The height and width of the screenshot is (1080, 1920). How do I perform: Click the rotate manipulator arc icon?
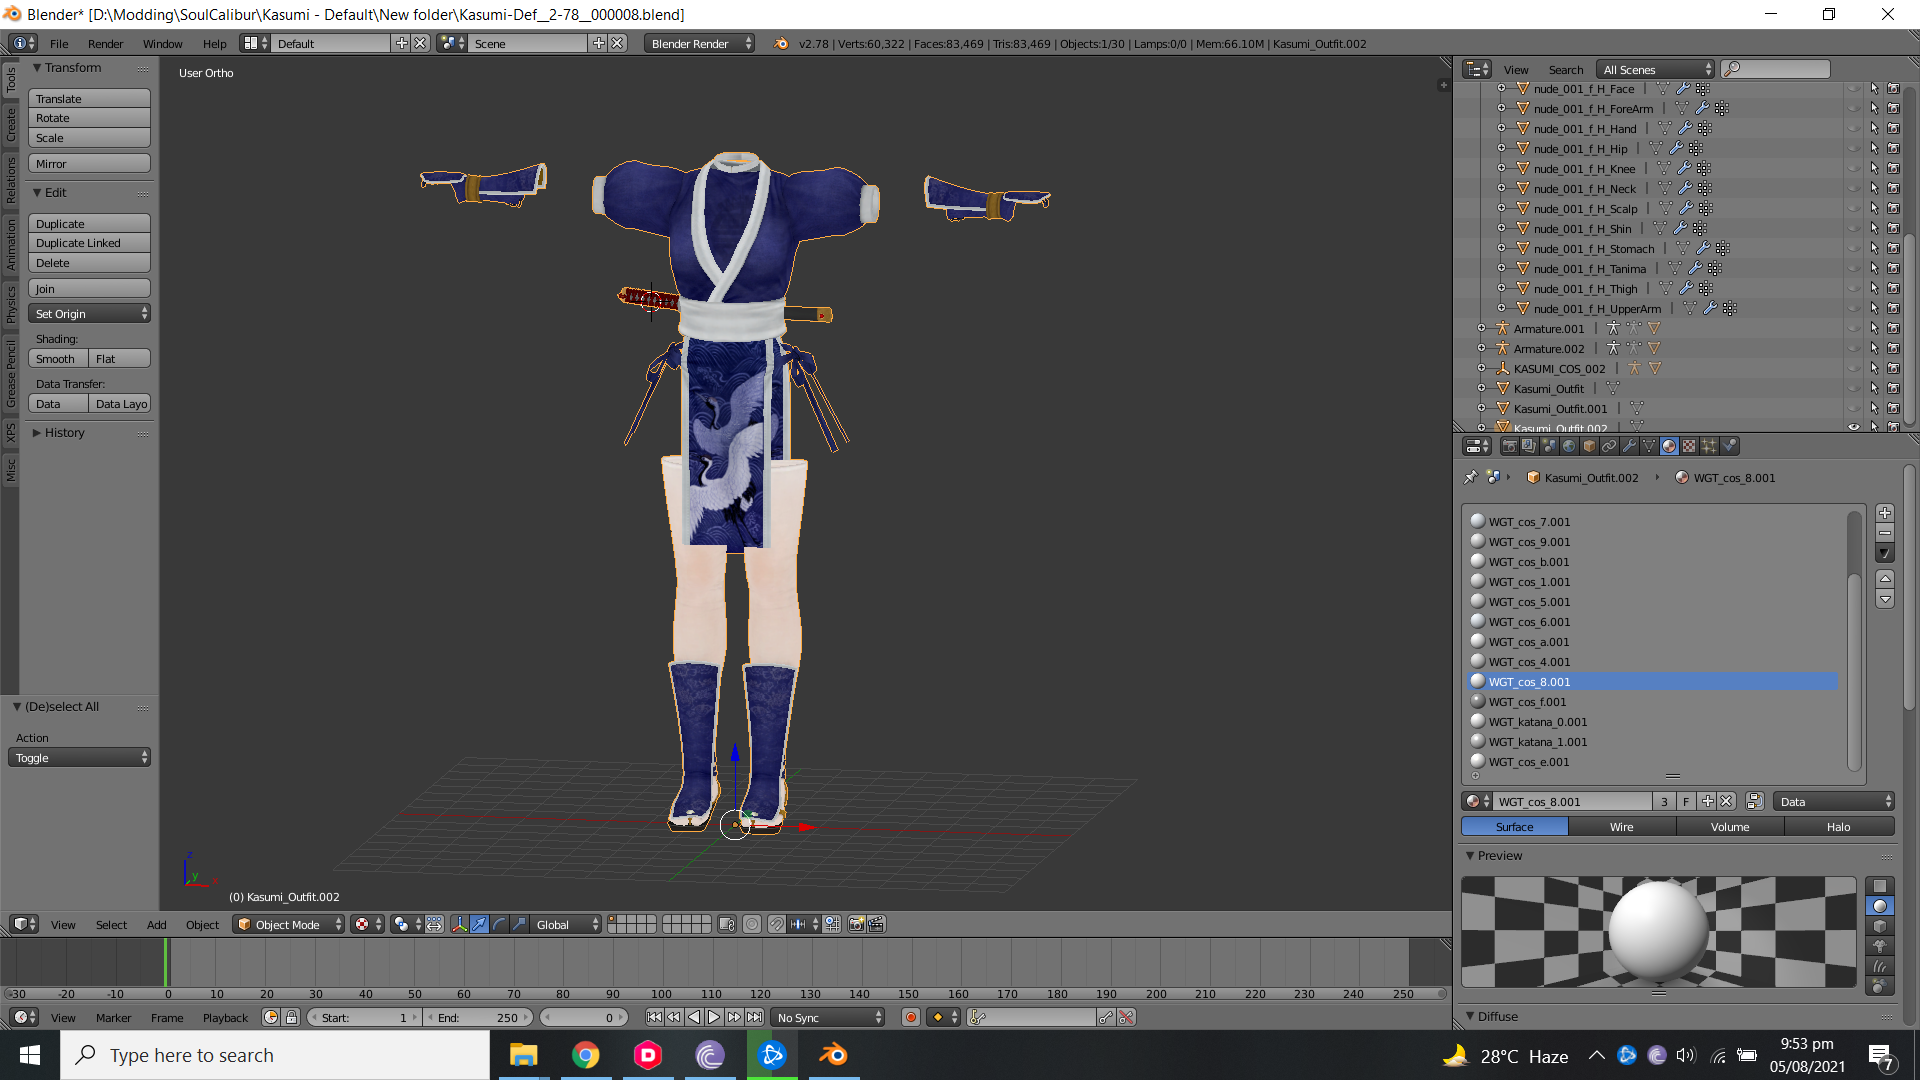tap(499, 925)
